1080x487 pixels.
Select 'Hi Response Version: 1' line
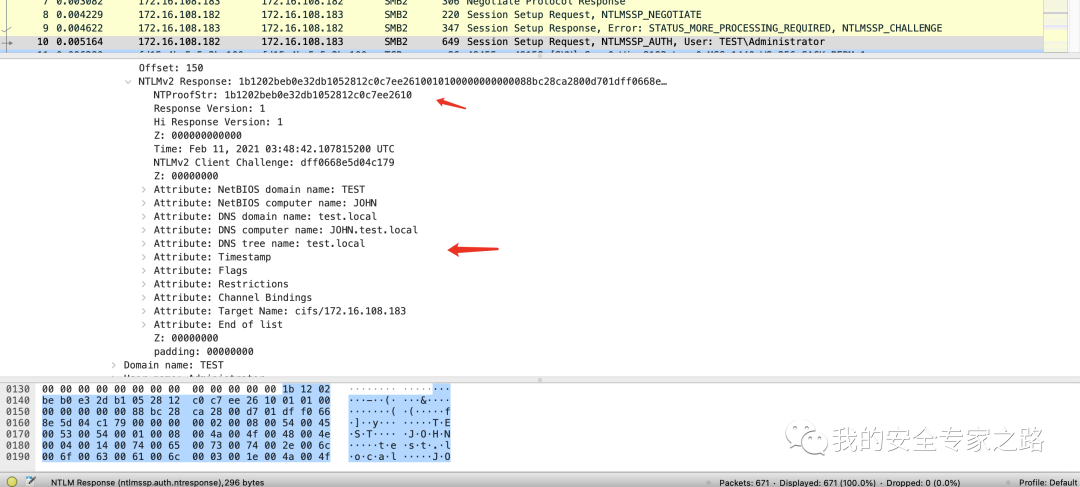pos(218,122)
